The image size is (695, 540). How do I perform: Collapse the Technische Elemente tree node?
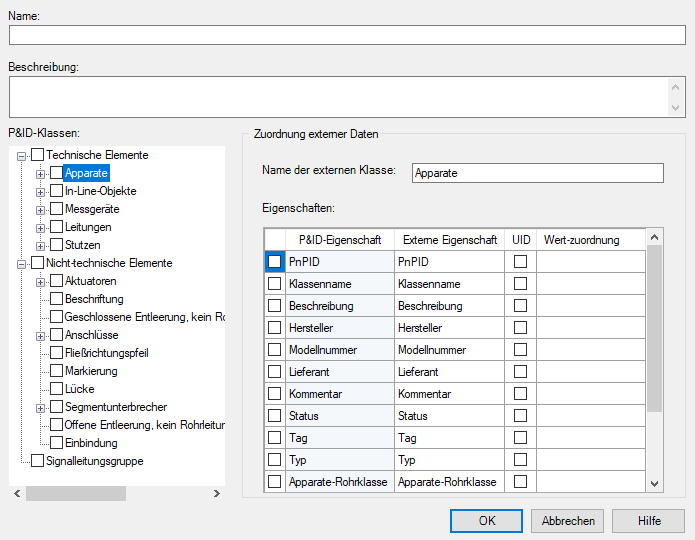point(23,156)
